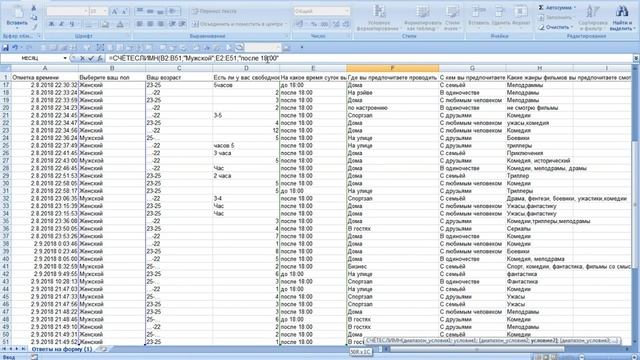Click the Insert Function fx icon
This screenshot has height=360, width=640.
pyautogui.click(x=100, y=59)
